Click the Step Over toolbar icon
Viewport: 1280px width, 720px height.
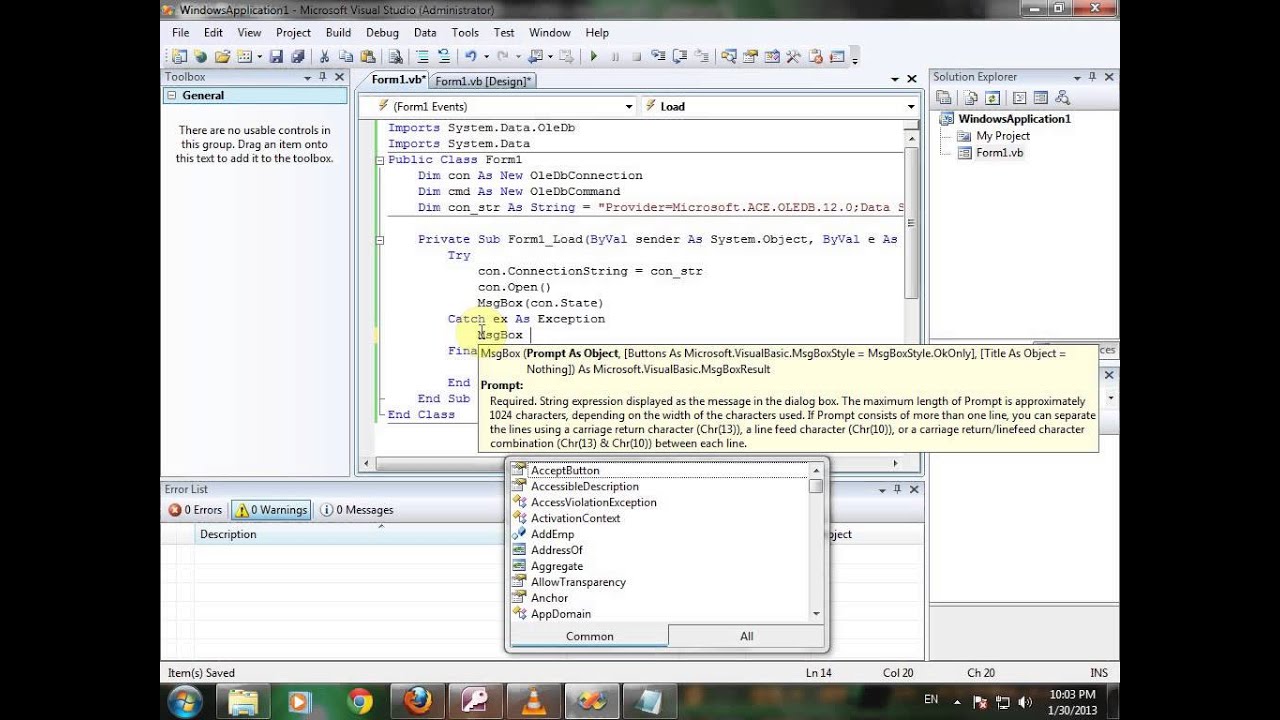(x=680, y=57)
